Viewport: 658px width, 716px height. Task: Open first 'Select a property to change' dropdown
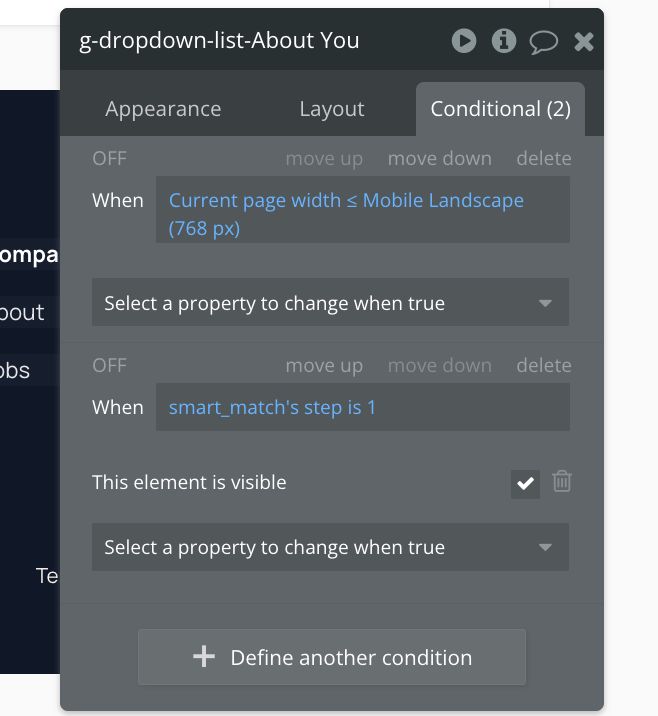(330, 302)
